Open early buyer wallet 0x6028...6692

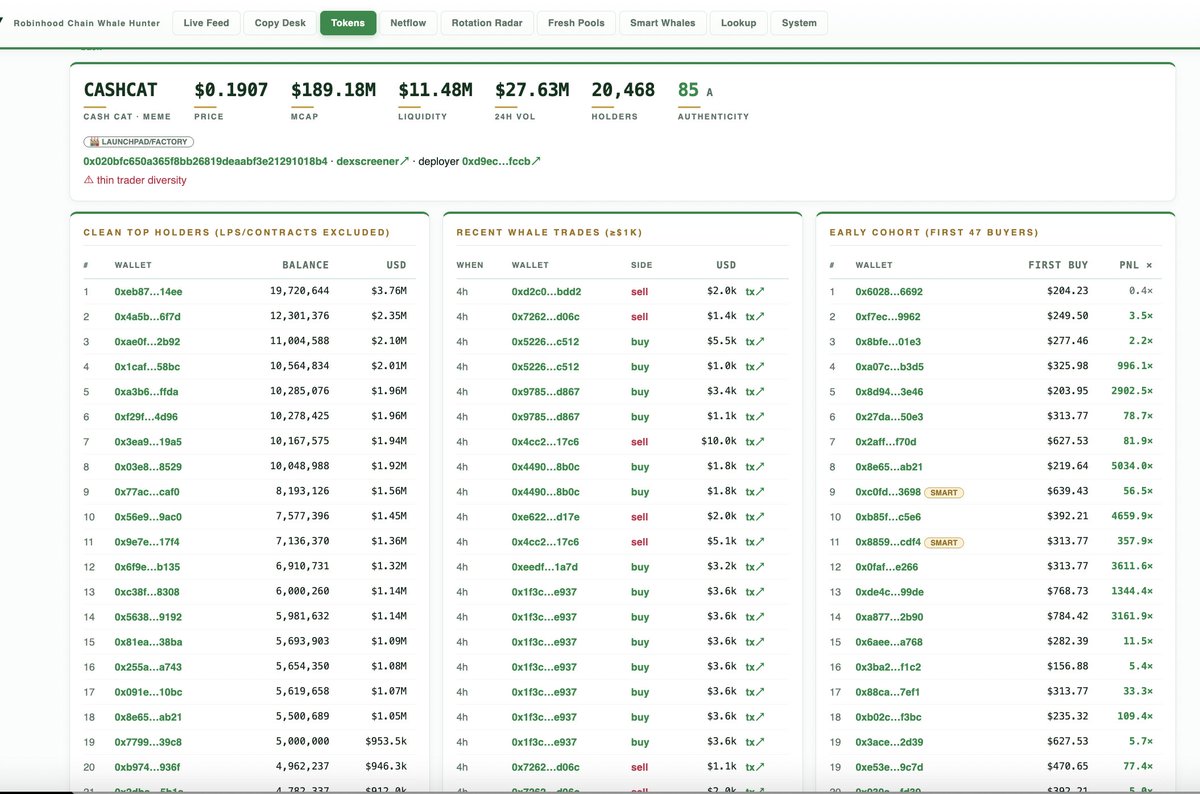(x=889, y=292)
